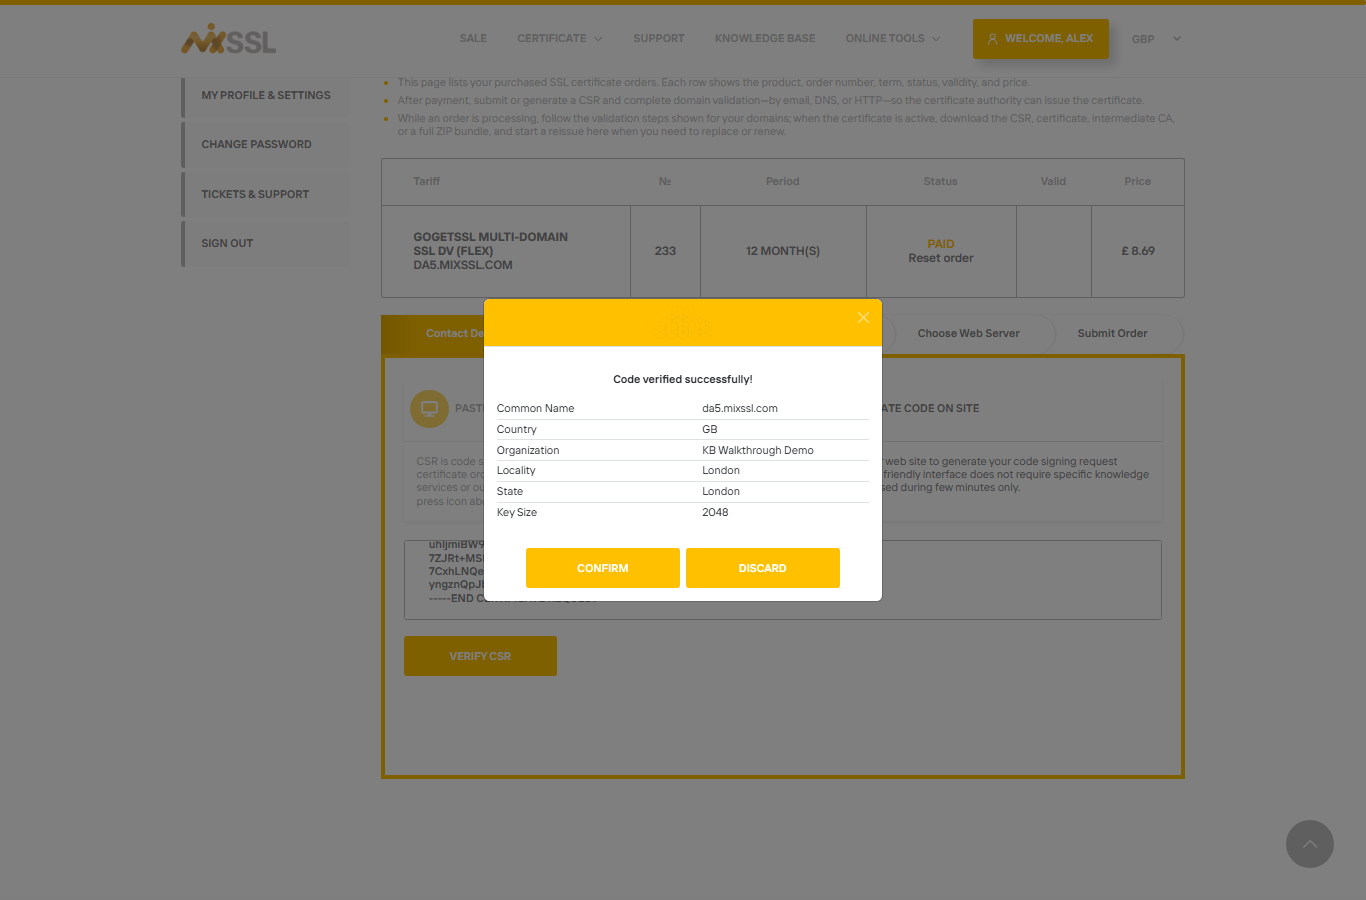Click the user icon in Welcome button

click(992, 39)
